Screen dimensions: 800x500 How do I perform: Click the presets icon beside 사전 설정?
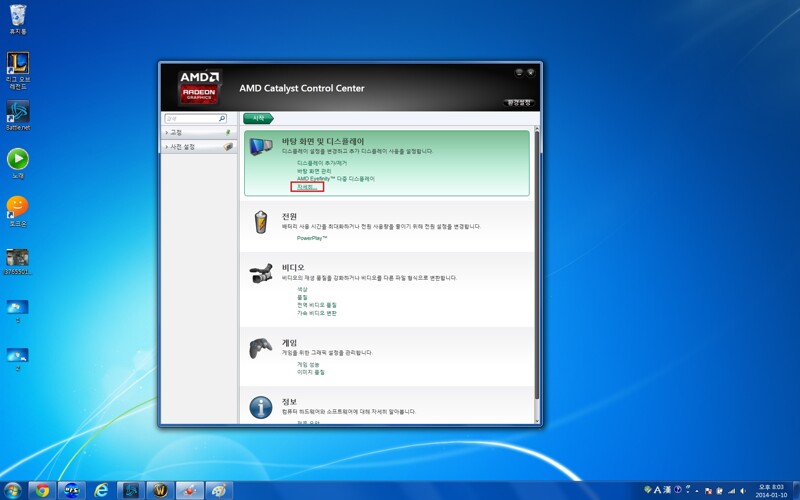(x=228, y=146)
